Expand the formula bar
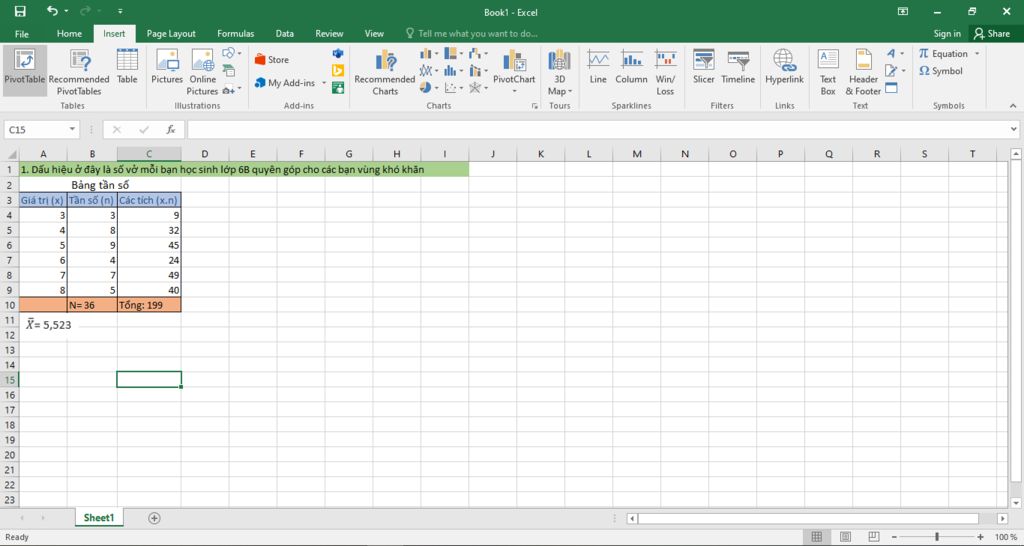Viewport: 1024px width, 546px height. (1014, 129)
